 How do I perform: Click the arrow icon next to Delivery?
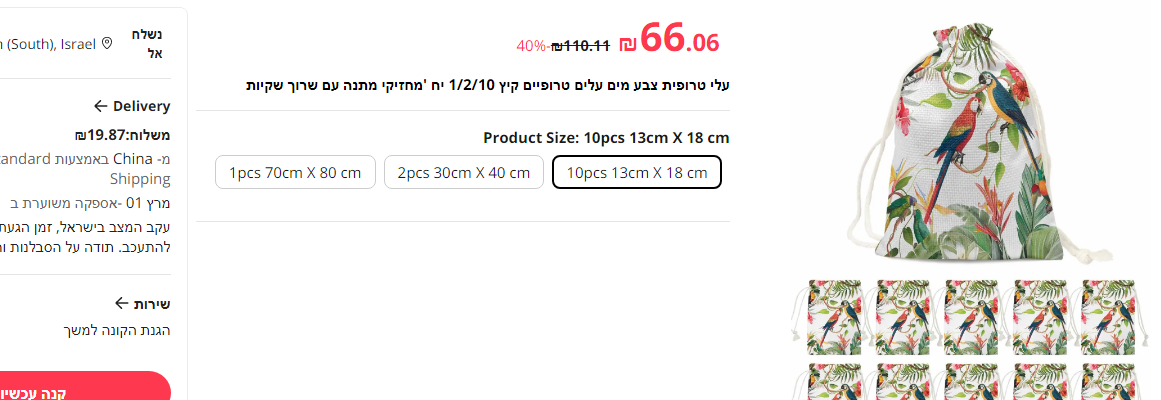(x=100, y=106)
